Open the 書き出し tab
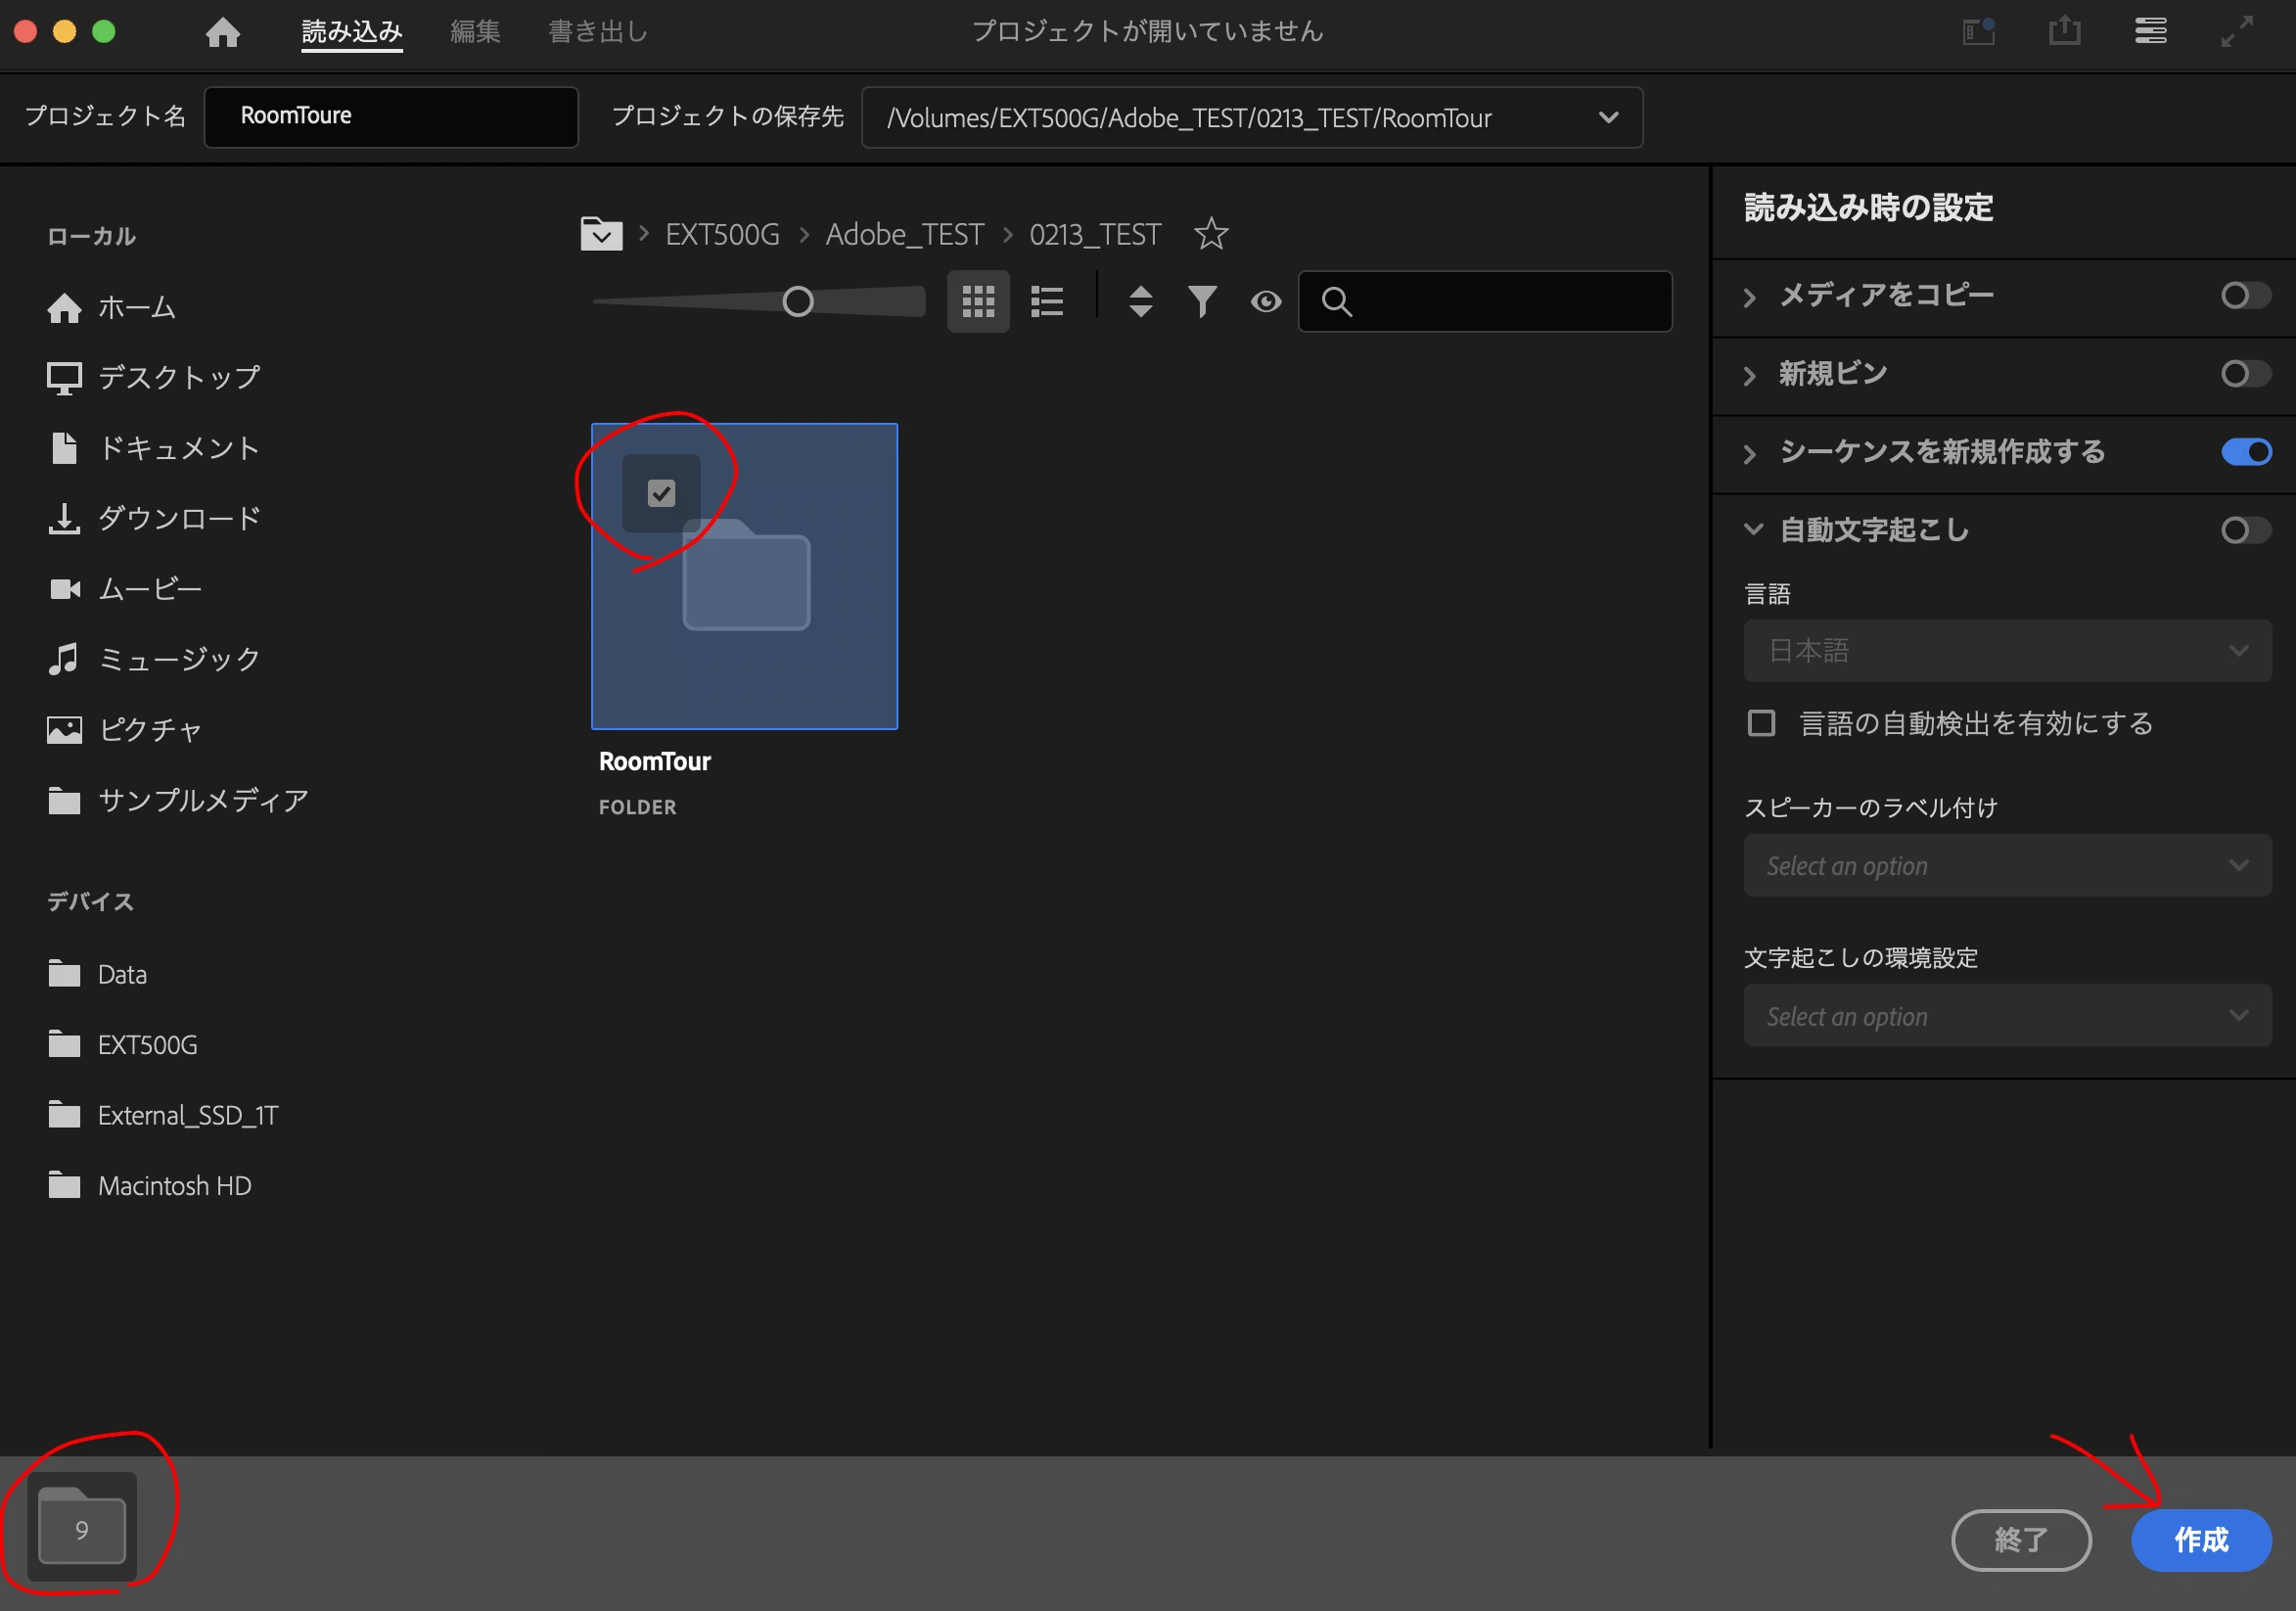The height and width of the screenshot is (1611, 2296). coord(598,32)
